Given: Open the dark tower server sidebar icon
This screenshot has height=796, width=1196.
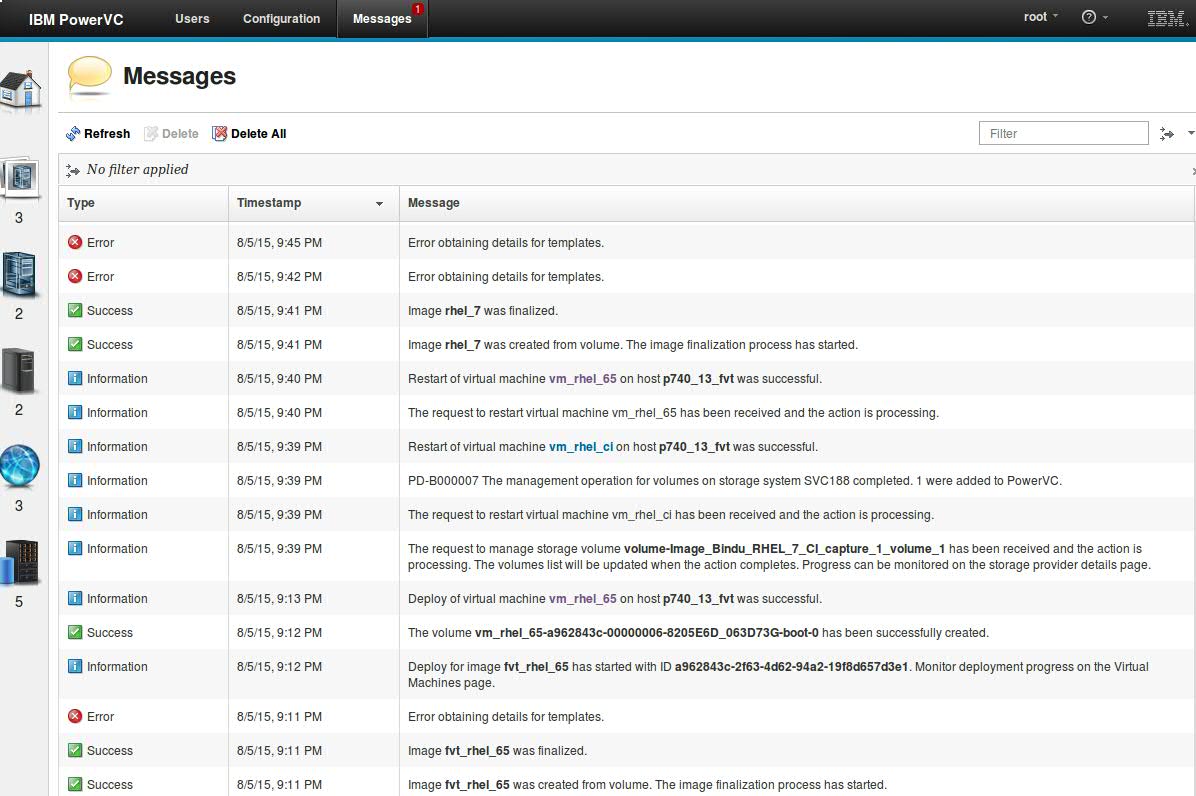Looking at the screenshot, I should [x=18, y=370].
